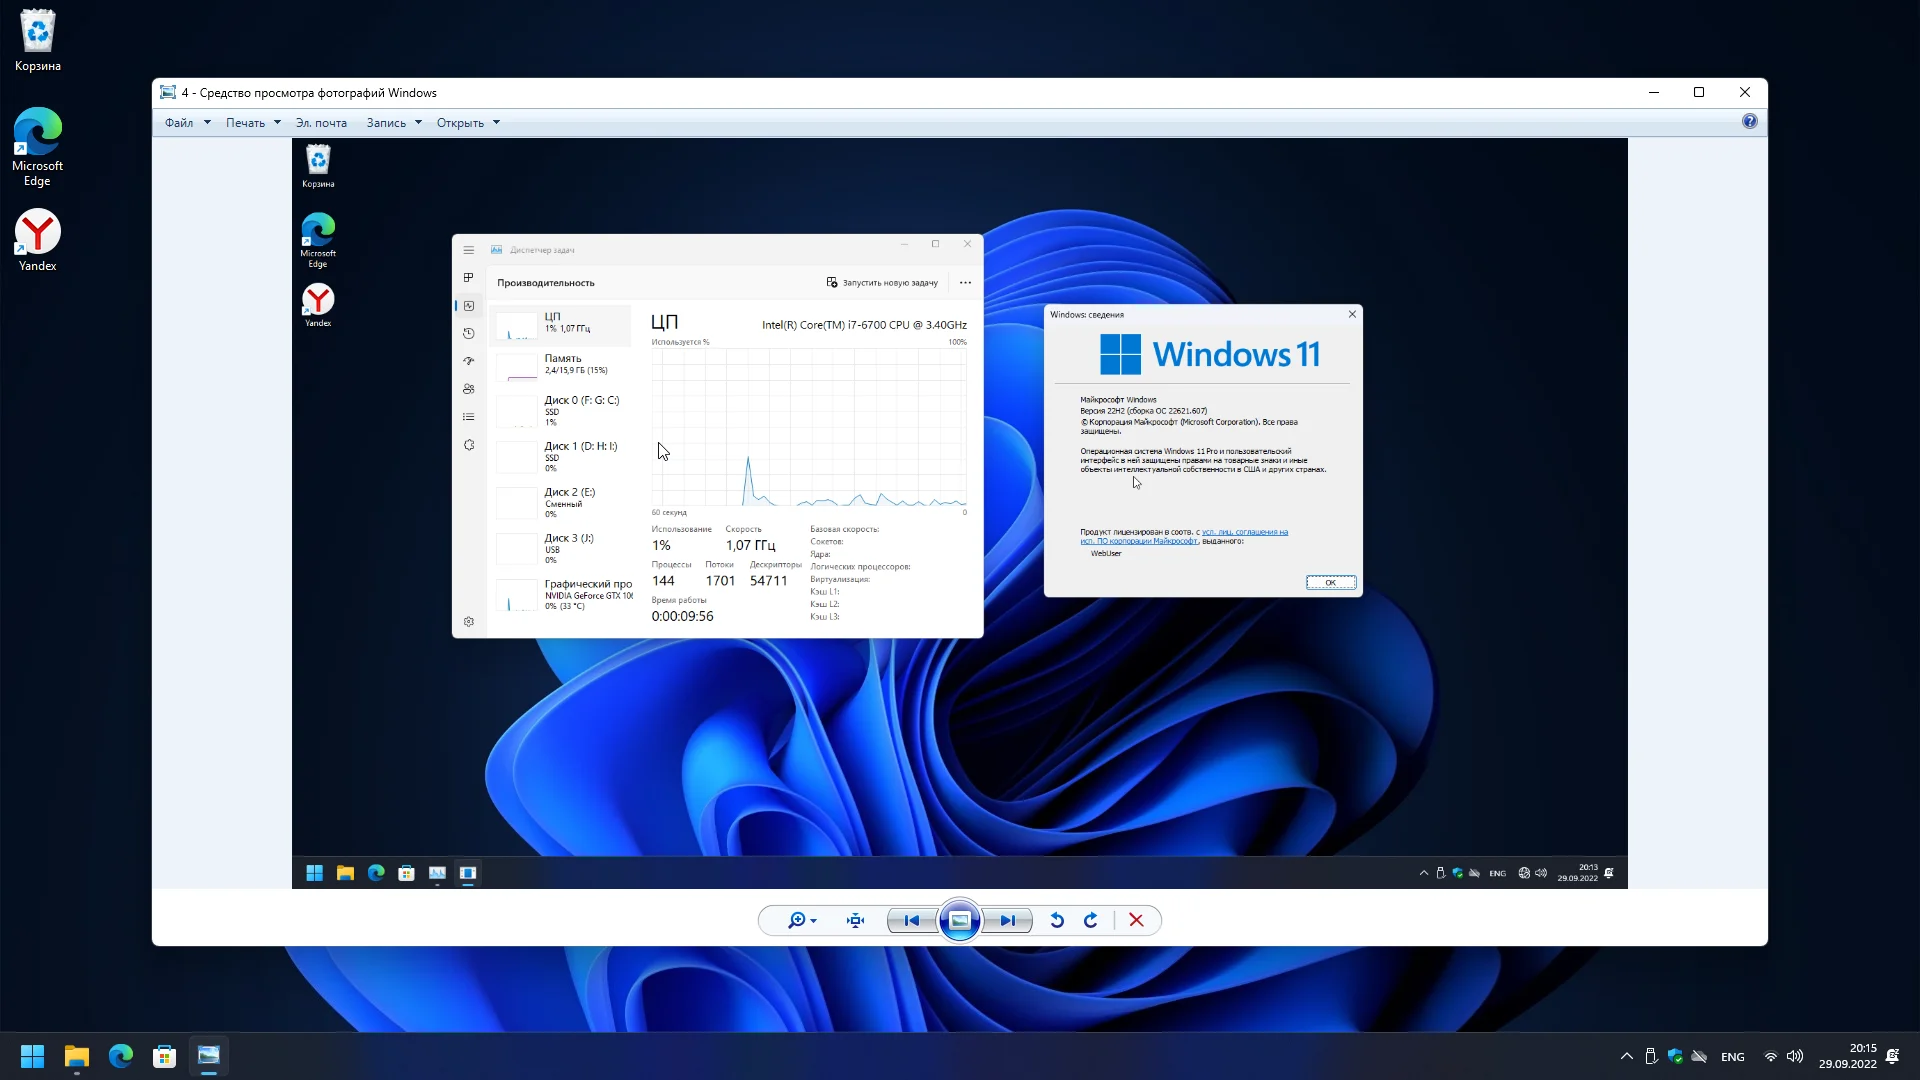
Task: Click Эл. почта in the toolbar
Action: pos(321,123)
